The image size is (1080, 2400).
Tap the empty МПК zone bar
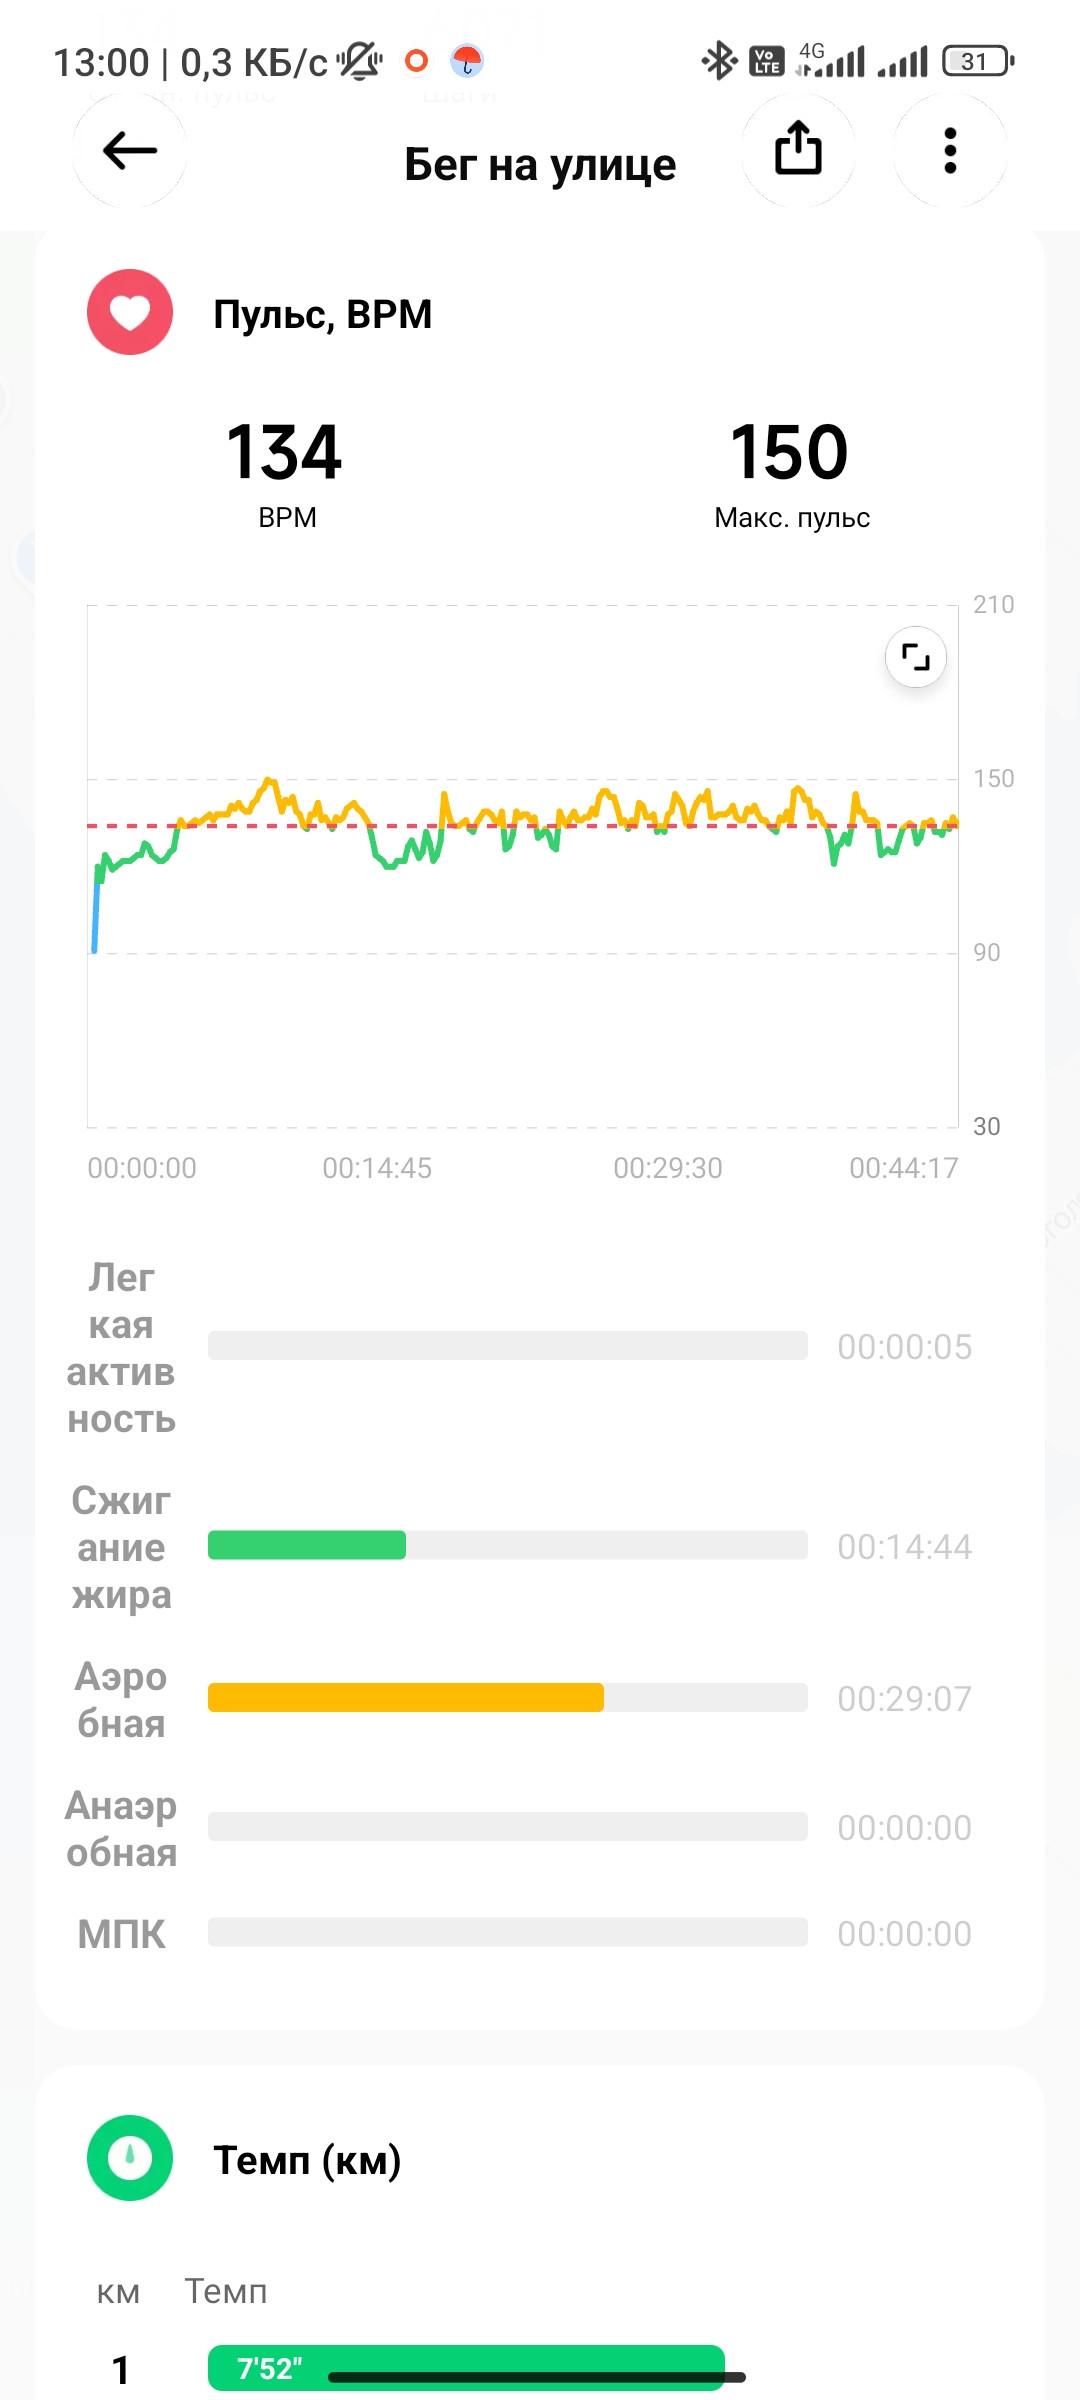[x=508, y=1932]
